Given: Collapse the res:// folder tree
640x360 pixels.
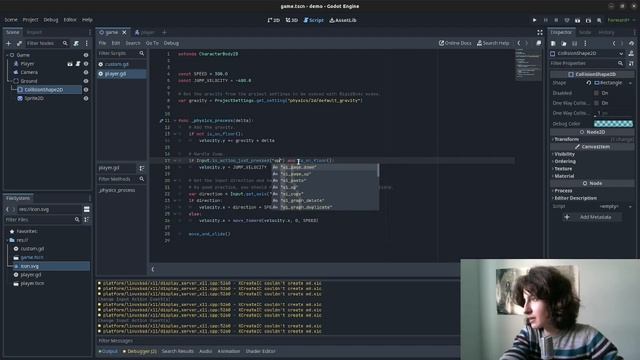Looking at the screenshot, I should tap(7, 240).
